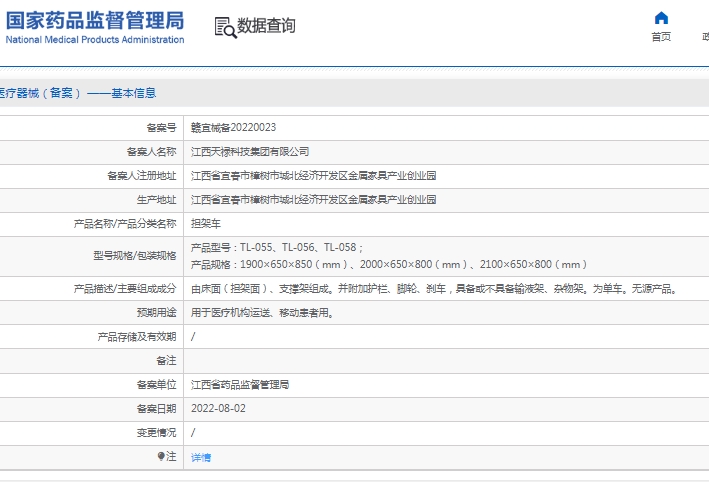This screenshot has height=482, width=709.
Task: Click the 首页 menu label
Action: tap(661, 37)
